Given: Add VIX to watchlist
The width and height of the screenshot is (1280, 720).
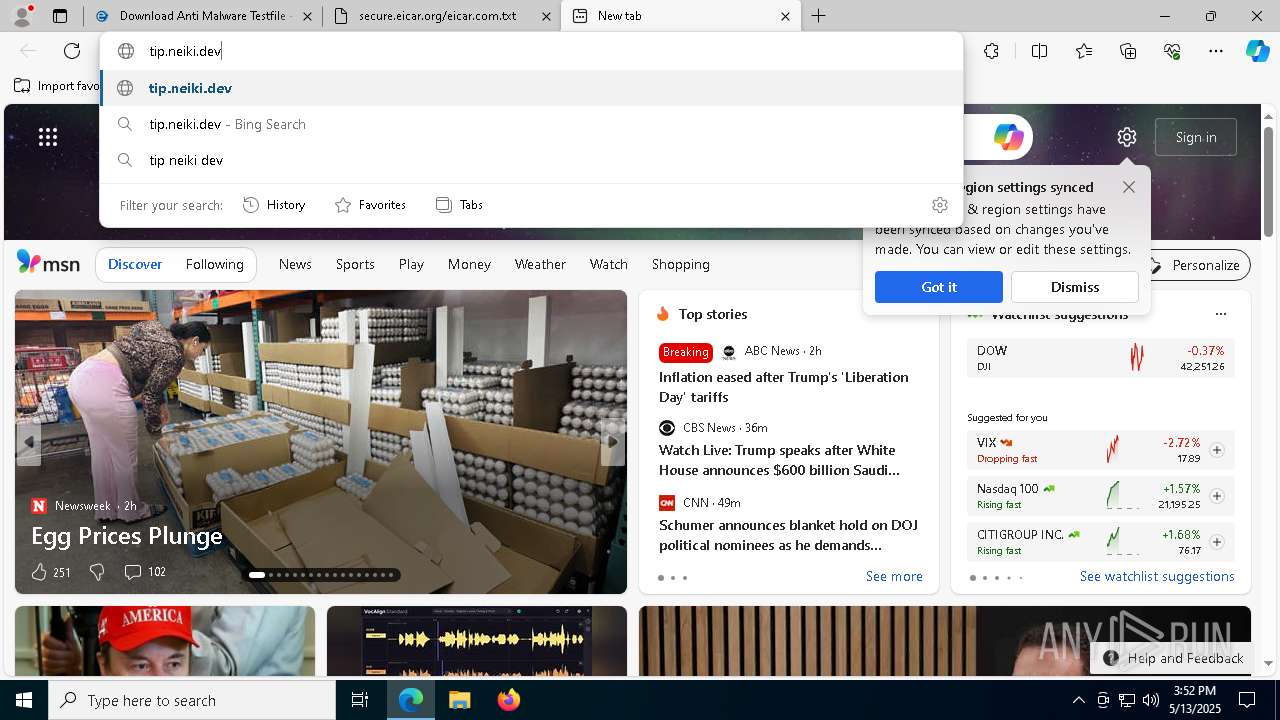Looking at the screenshot, I should (x=1217, y=450).
